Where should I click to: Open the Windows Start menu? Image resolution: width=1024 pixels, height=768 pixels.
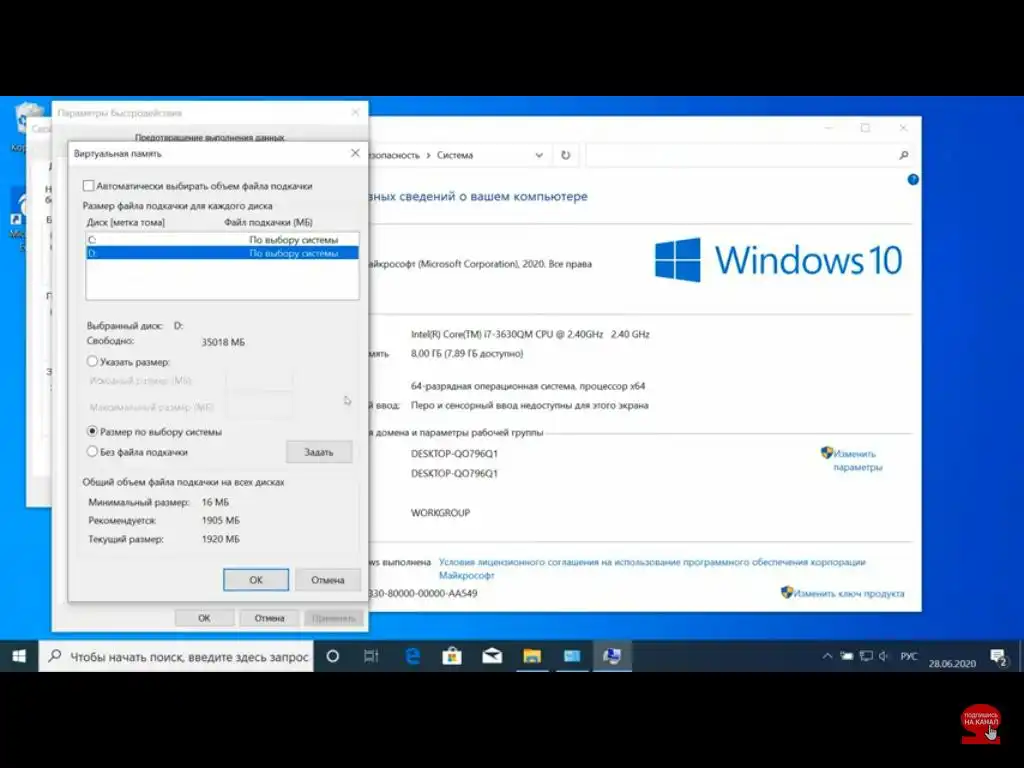coord(19,656)
